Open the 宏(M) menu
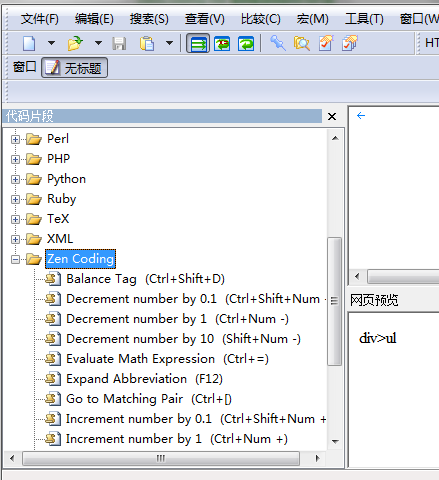439x480 pixels. tap(312, 19)
